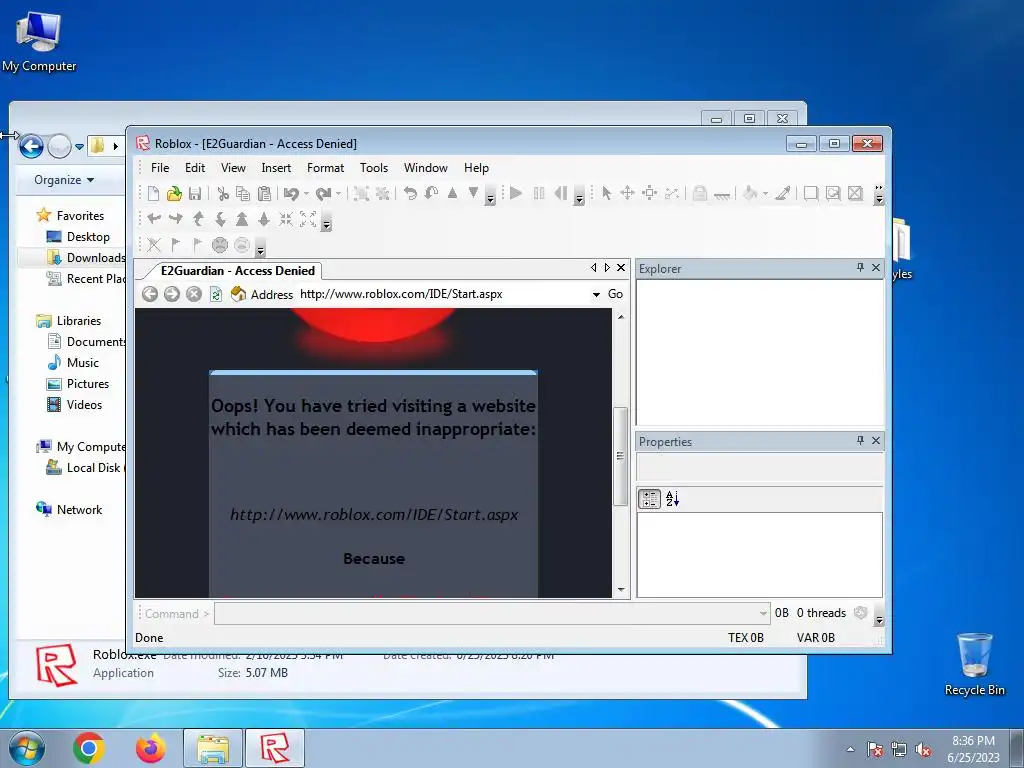Open Firefox from the taskbar

tap(151, 748)
